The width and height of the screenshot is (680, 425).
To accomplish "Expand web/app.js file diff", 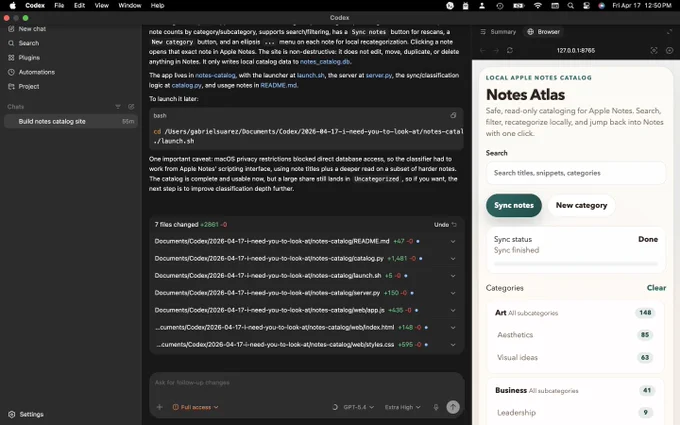I will tap(453, 311).
